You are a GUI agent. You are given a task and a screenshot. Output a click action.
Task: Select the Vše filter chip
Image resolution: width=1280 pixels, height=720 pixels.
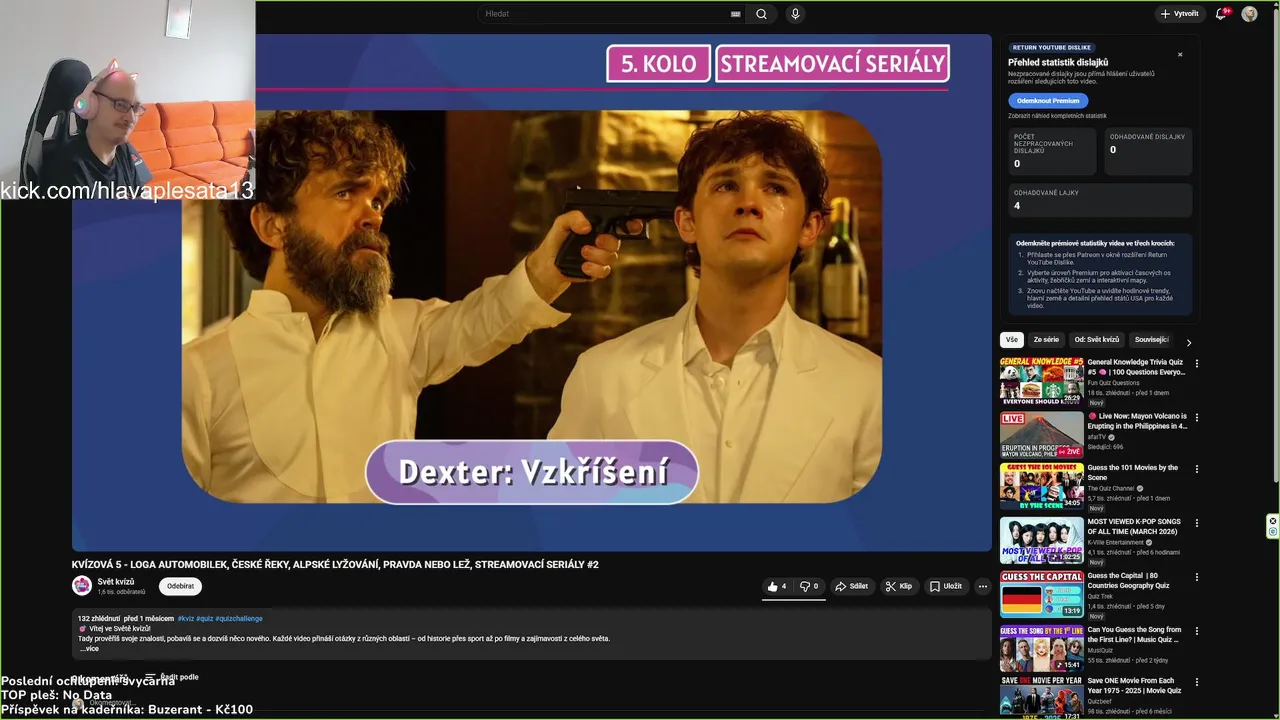(1012, 340)
